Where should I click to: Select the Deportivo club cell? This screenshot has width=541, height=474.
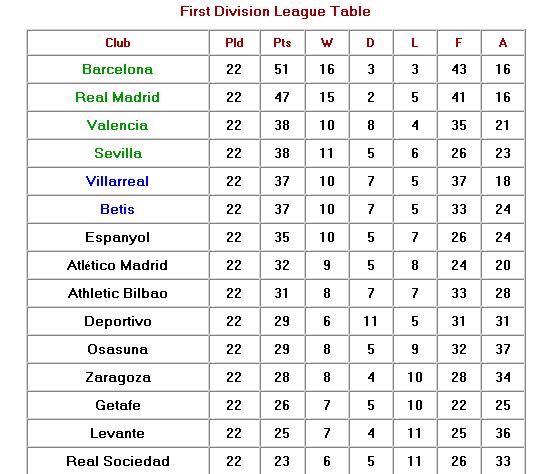point(118,321)
